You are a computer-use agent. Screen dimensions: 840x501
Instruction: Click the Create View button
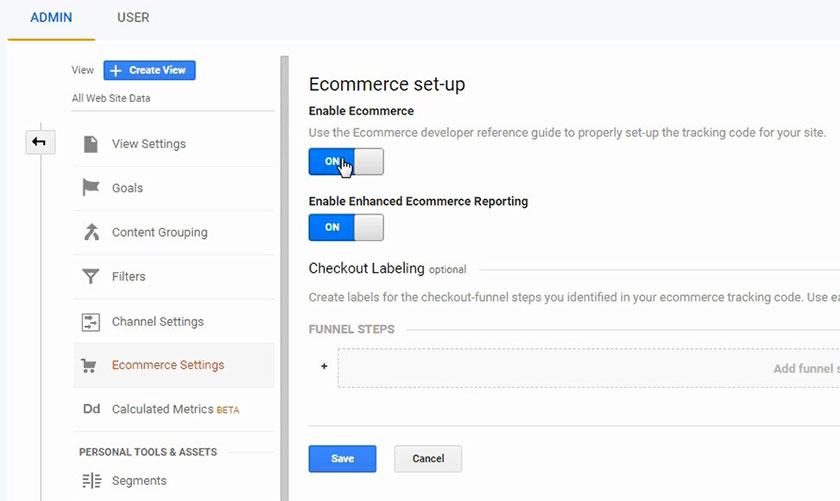tap(150, 70)
